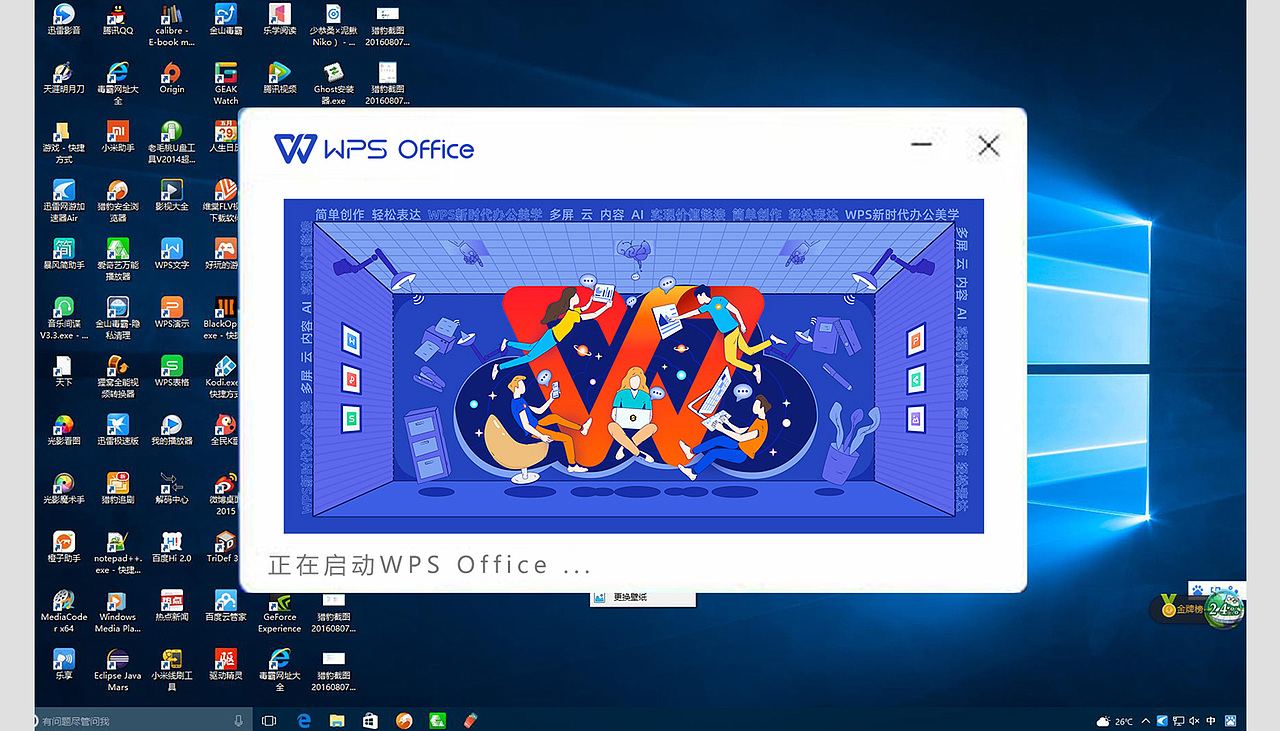Screen dimensions: 1280x731
Task: Expand the hidden system tray icons
Action: pos(1146,721)
